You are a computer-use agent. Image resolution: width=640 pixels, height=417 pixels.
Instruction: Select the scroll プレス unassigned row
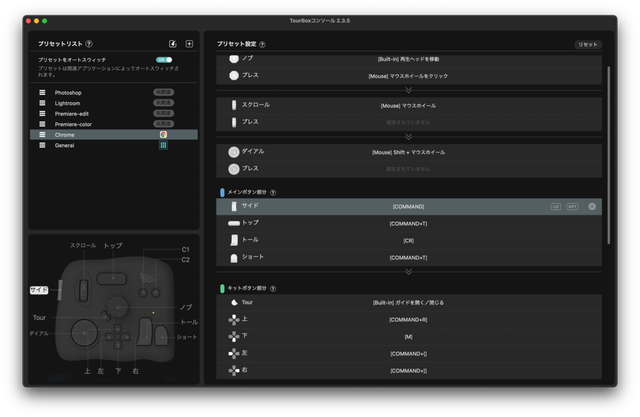tap(409, 122)
